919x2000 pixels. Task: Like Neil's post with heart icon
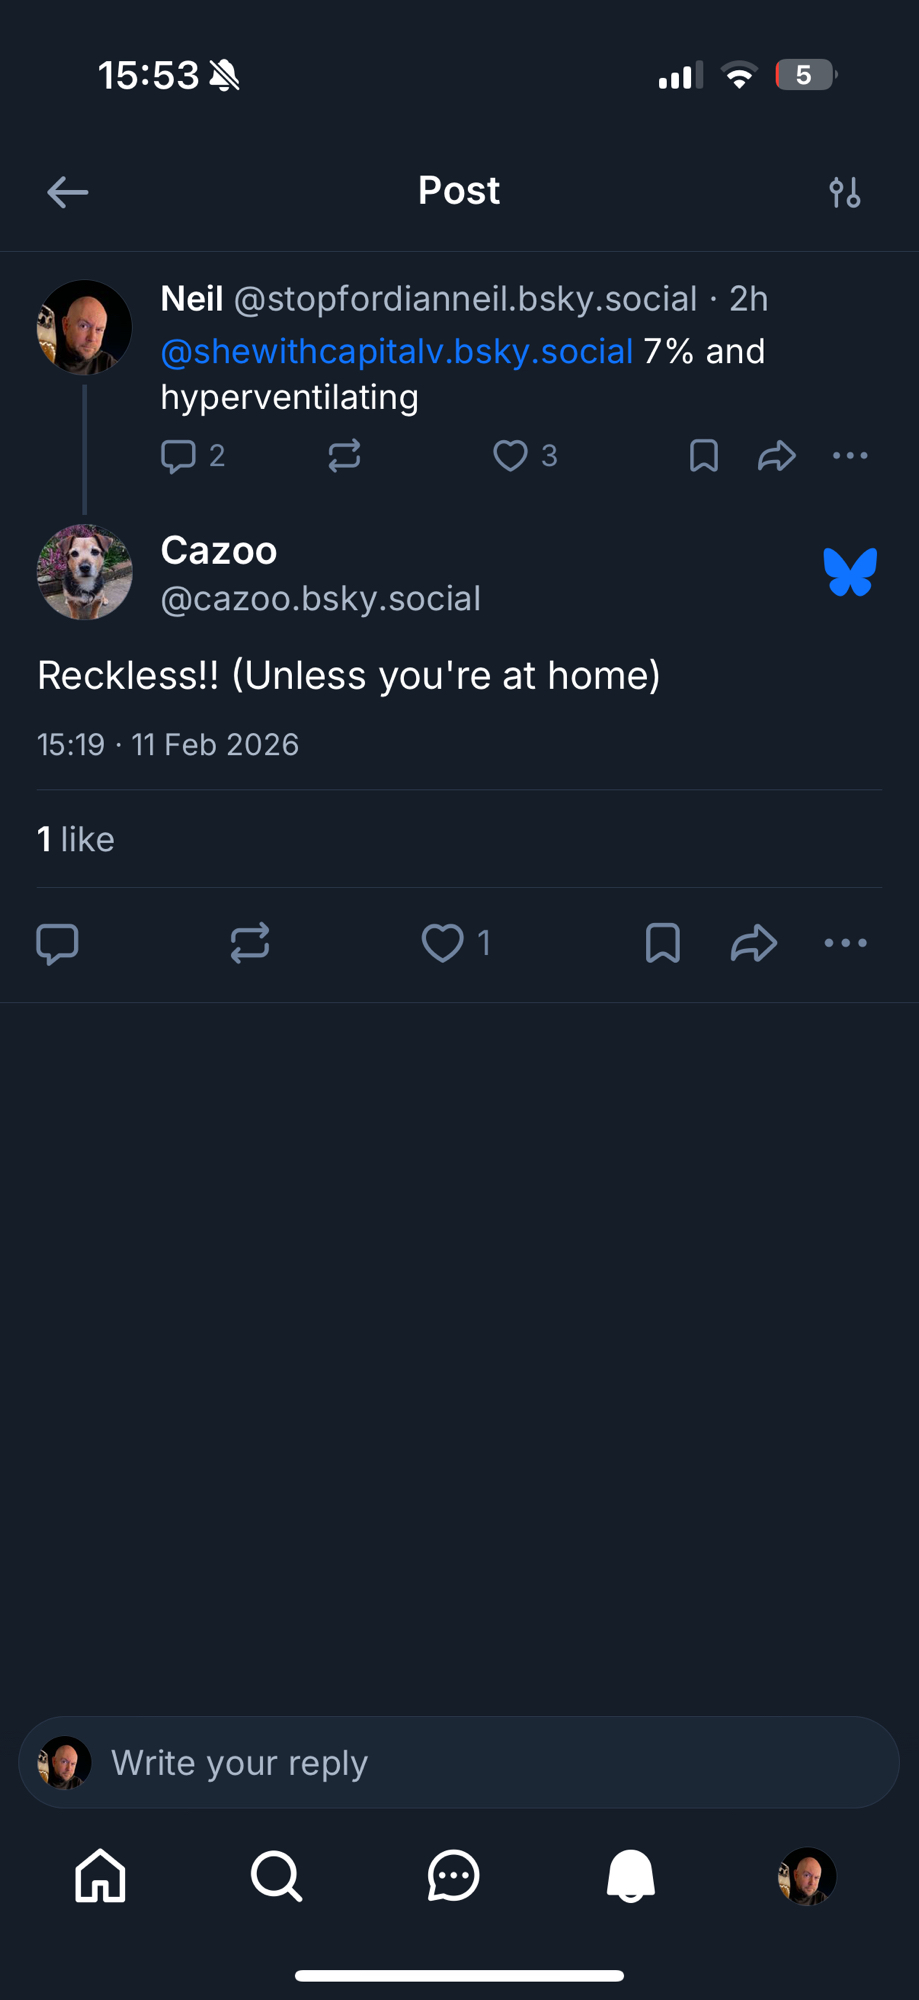click(511, 456)
